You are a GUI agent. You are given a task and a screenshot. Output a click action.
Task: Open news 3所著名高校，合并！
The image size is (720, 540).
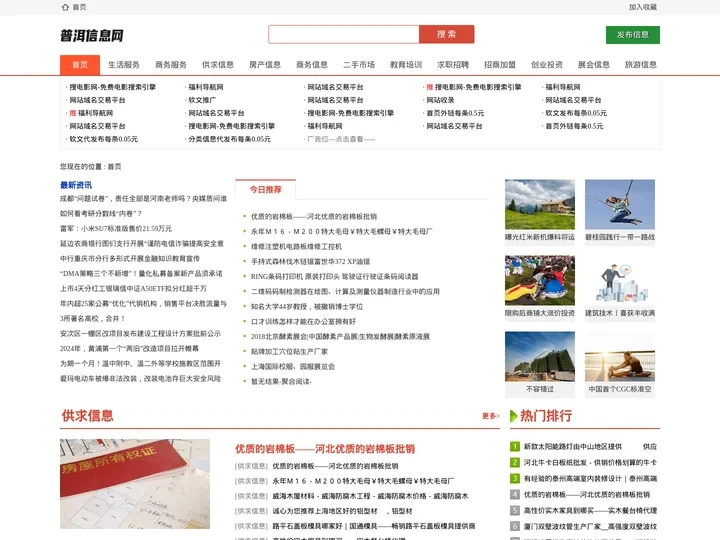point(93,319)
